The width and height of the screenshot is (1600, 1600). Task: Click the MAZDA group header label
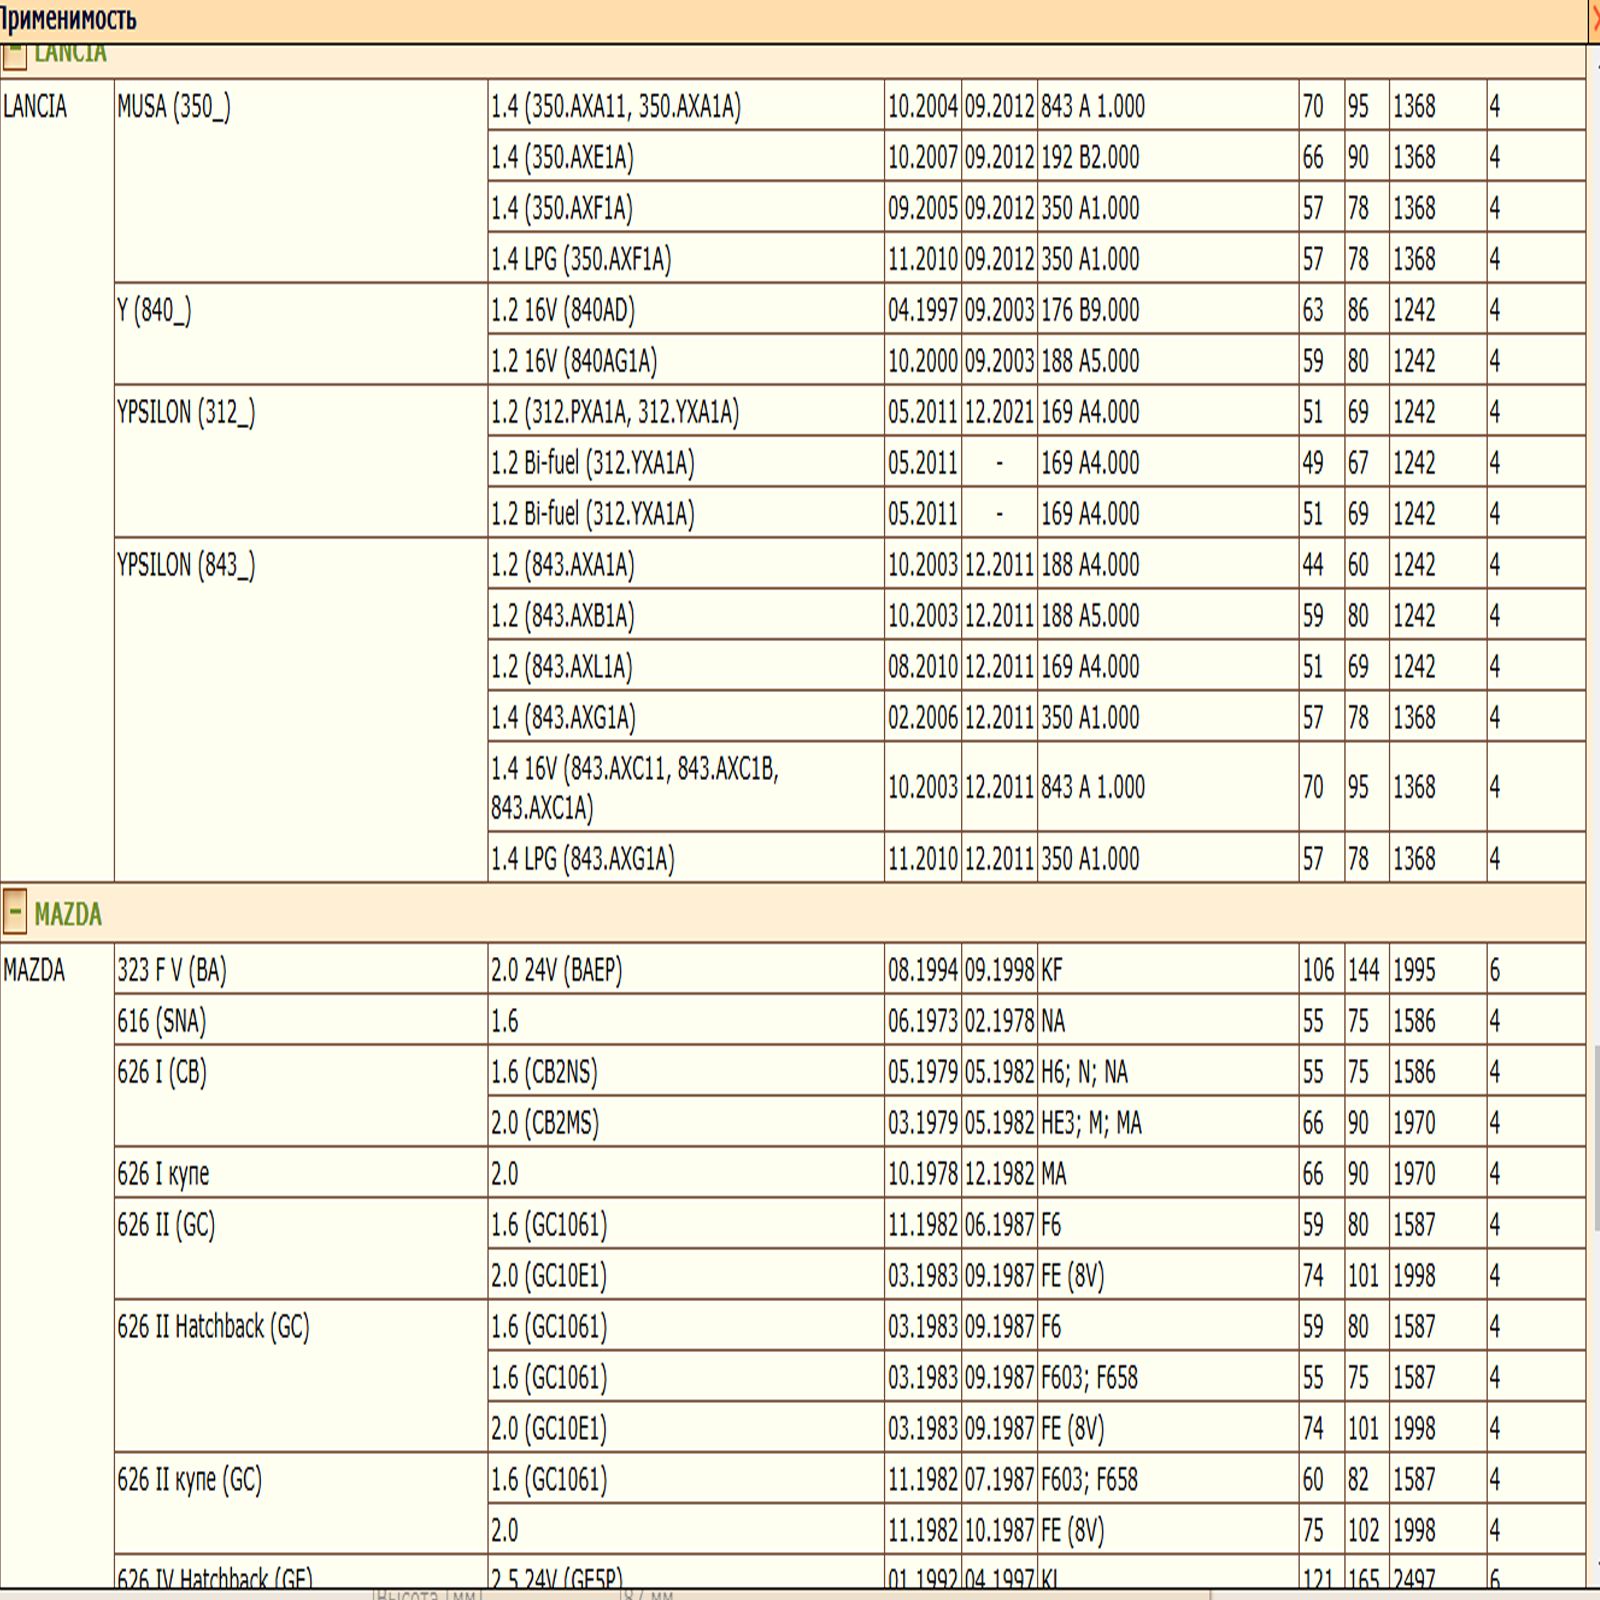click(x=68, y=914)
